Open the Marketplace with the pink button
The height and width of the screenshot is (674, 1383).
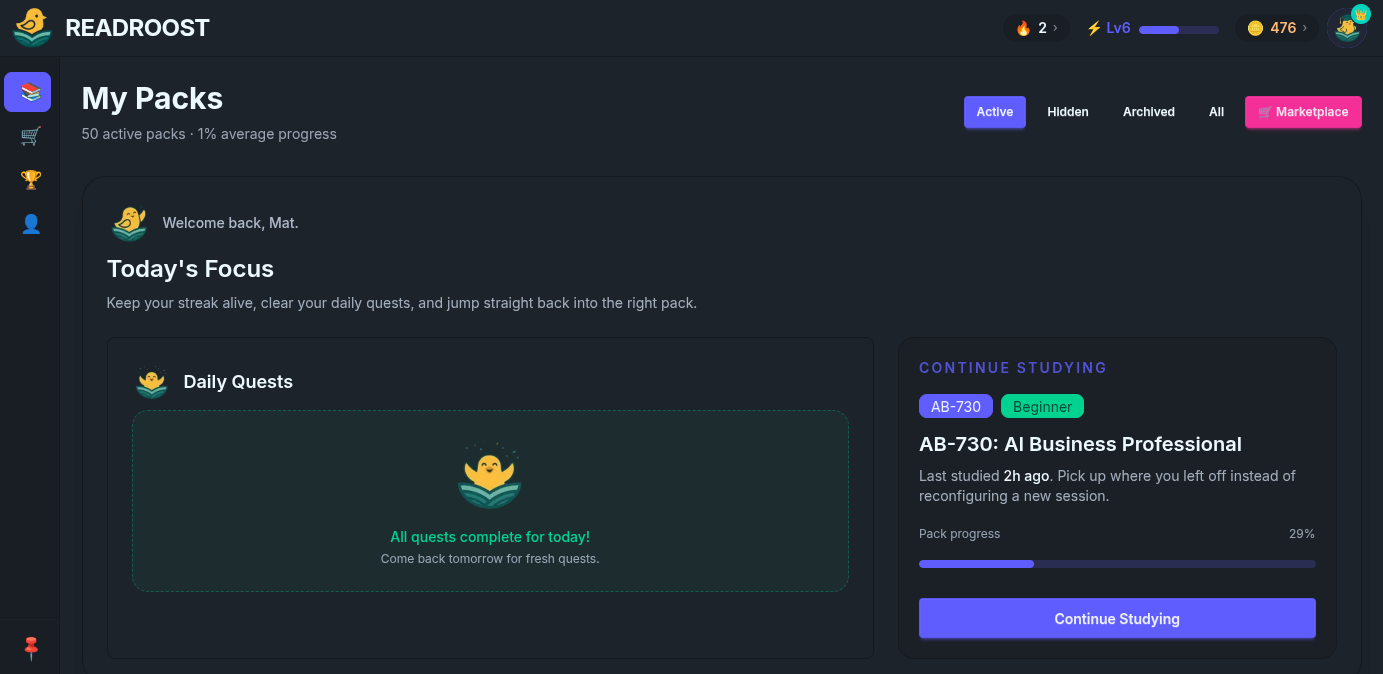coord(1303,112)
